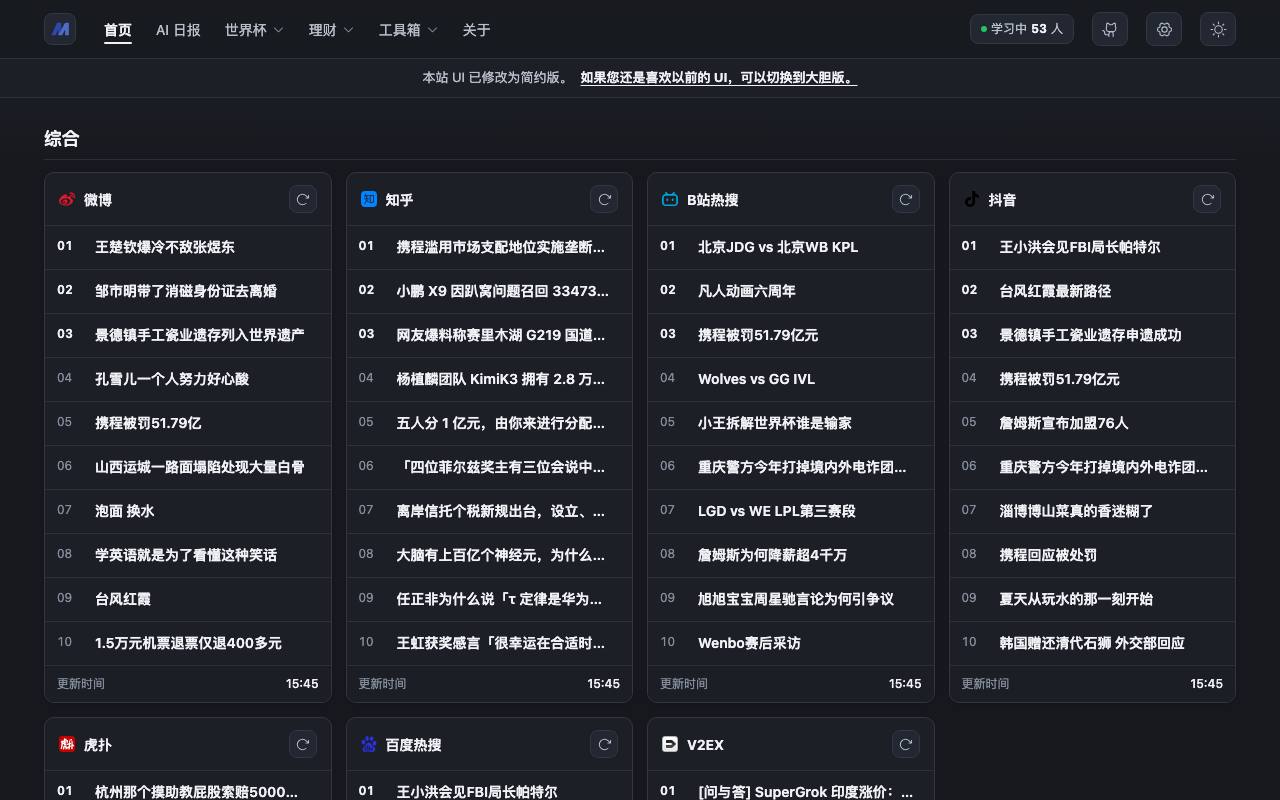Open the 关于 page
Image resolution: width=1280 pixels, height=800 pixels.
pos(476,30)
